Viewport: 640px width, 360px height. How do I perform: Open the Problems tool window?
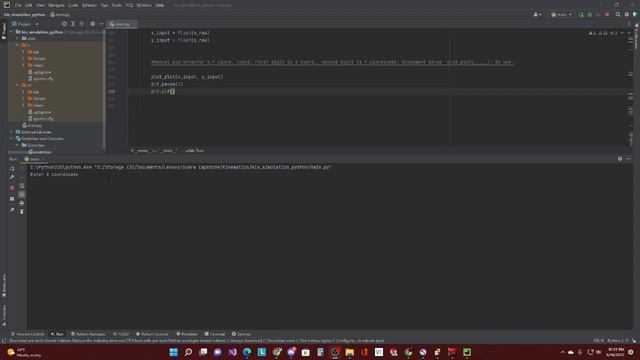coord(187,334)
